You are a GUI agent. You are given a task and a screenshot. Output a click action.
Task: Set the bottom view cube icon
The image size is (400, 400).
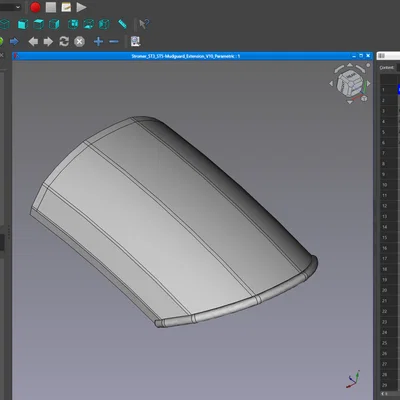[x=89, y=24]
